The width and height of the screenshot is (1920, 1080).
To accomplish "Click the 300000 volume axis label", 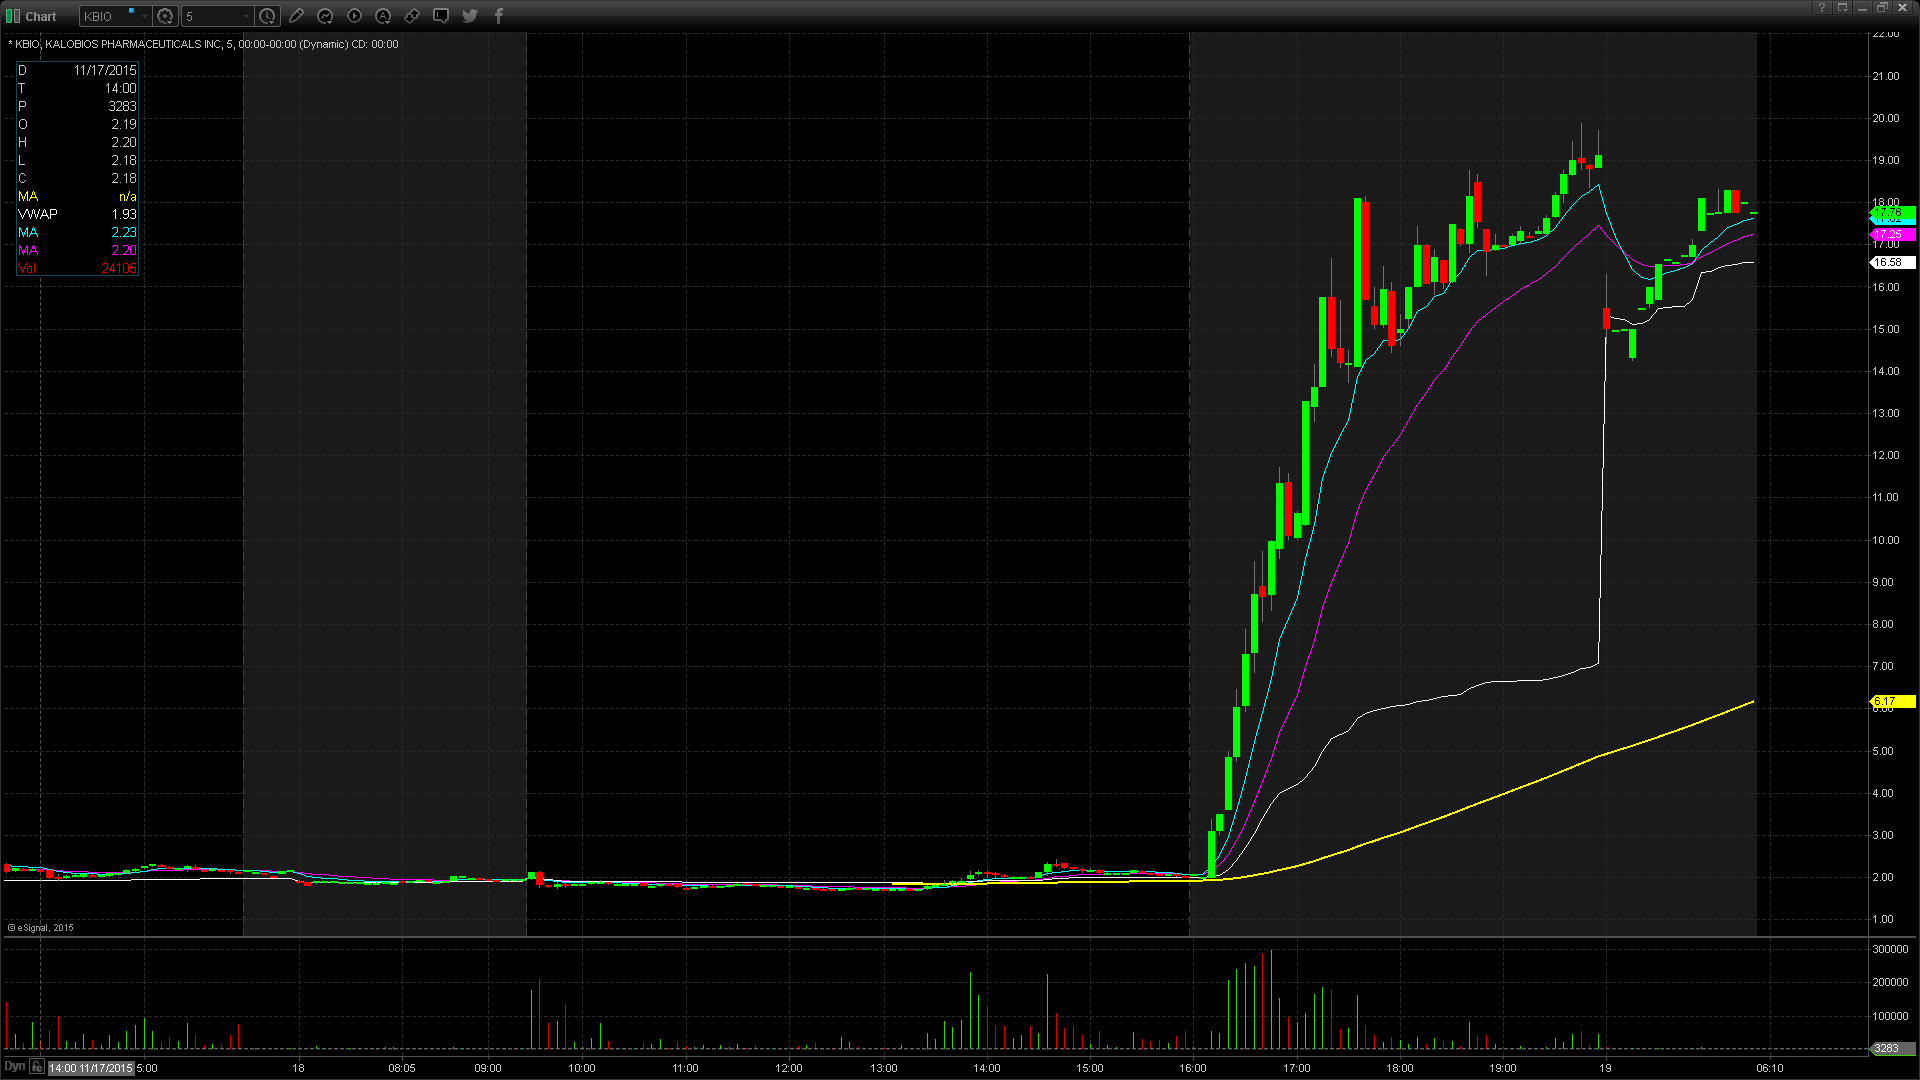I will (x=1890, y=949).
